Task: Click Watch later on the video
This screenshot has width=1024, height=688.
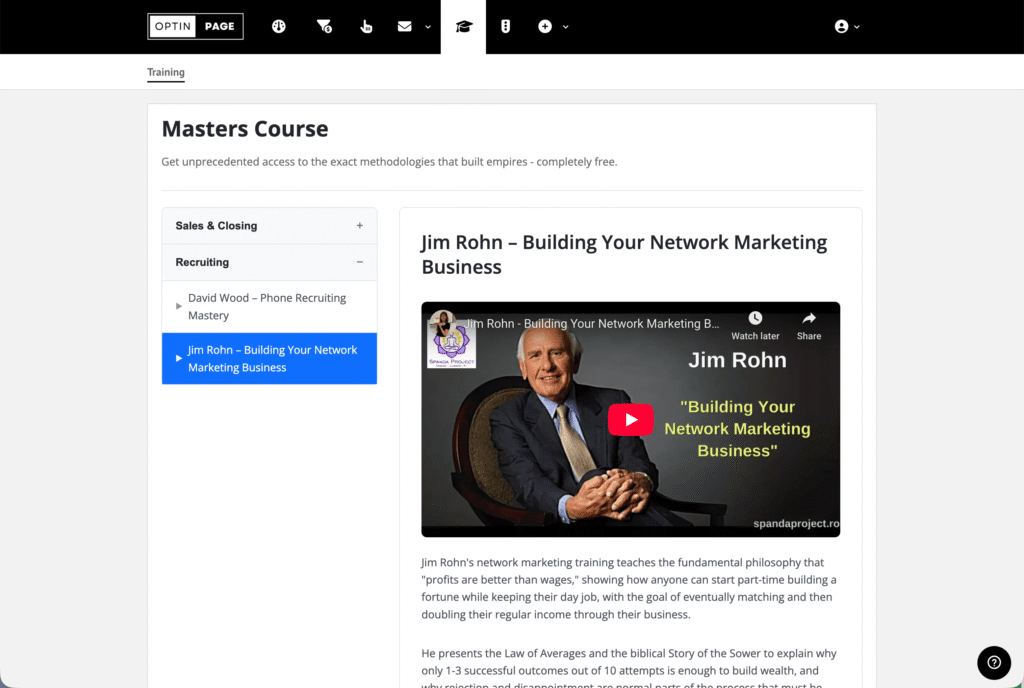Action: 755,325
